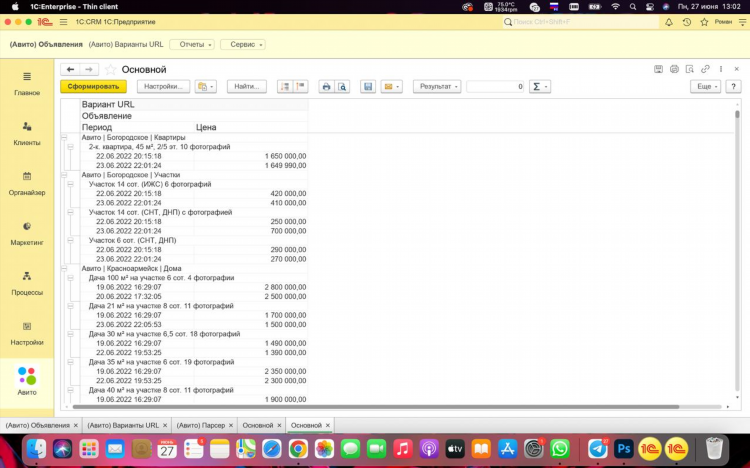Screen dimensions: 750x468
Task: Close the (Авито) Парсер tab
Action: pyautogui.click(x=231, y=425)
